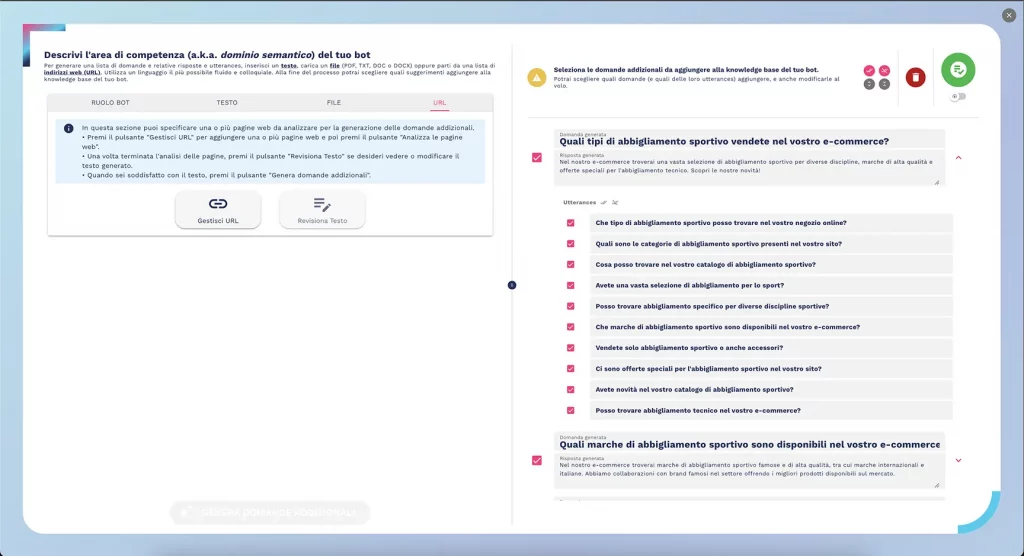This screenshot has width=1024, height=556.
Task: Select the URL tab
Action: coord(440,103)
